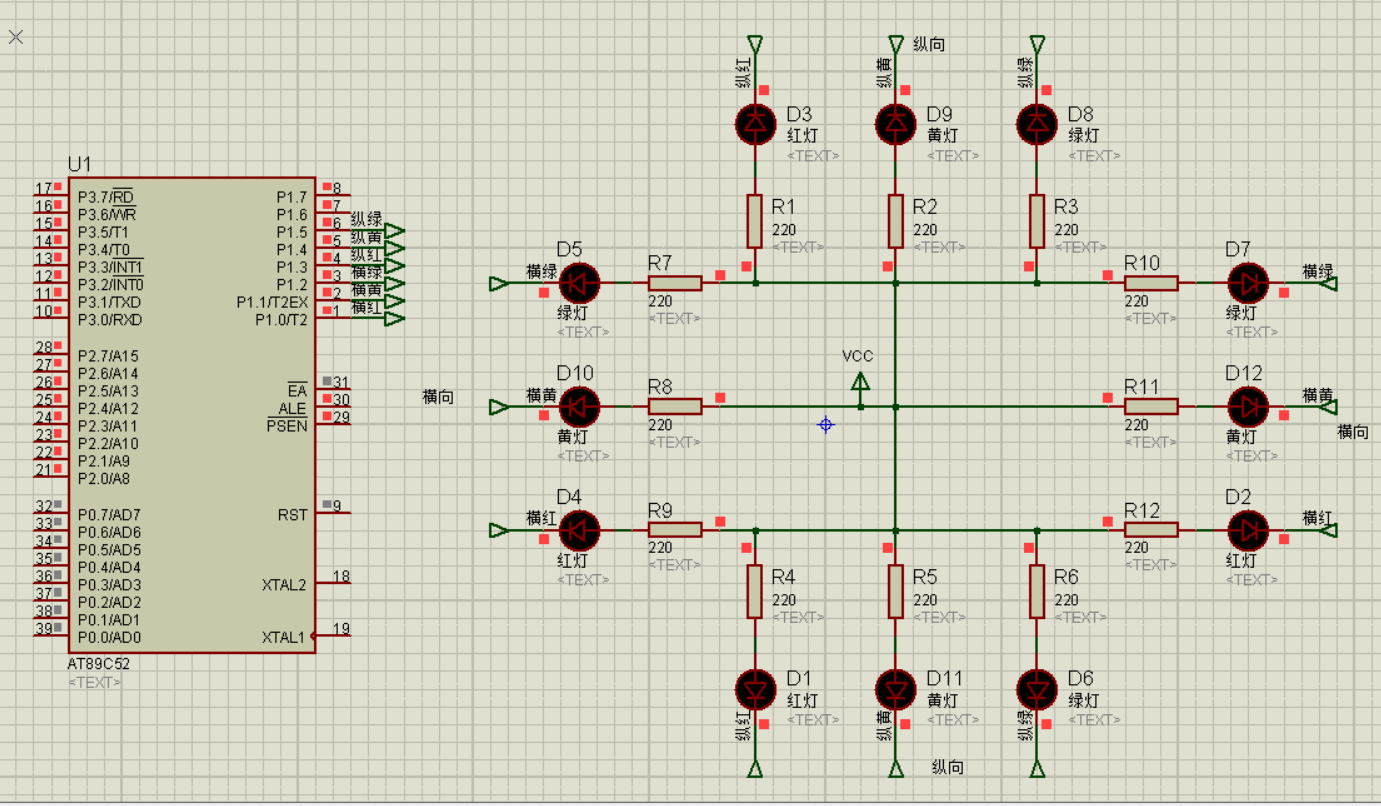Viewport: 1381px width, 806px height.
Task: Click the P1.7 pin label
Action: [x=292, y=196]
